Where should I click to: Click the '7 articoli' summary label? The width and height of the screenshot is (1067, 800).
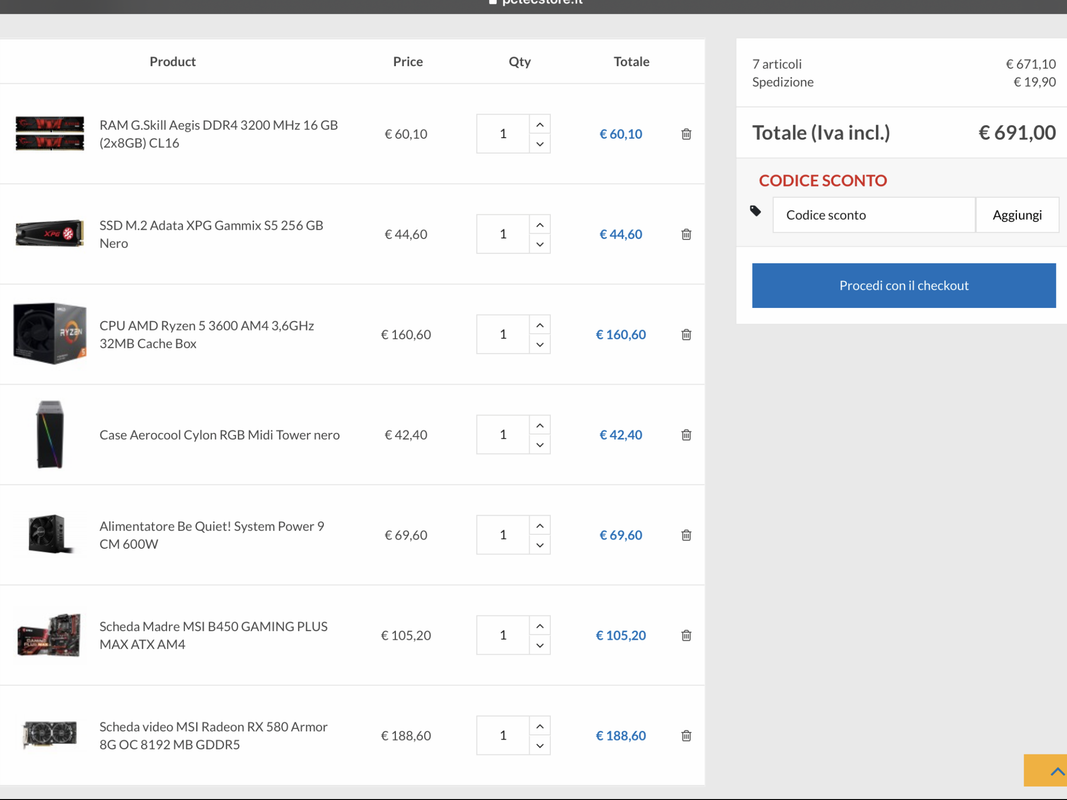click(x=777, y=64)
